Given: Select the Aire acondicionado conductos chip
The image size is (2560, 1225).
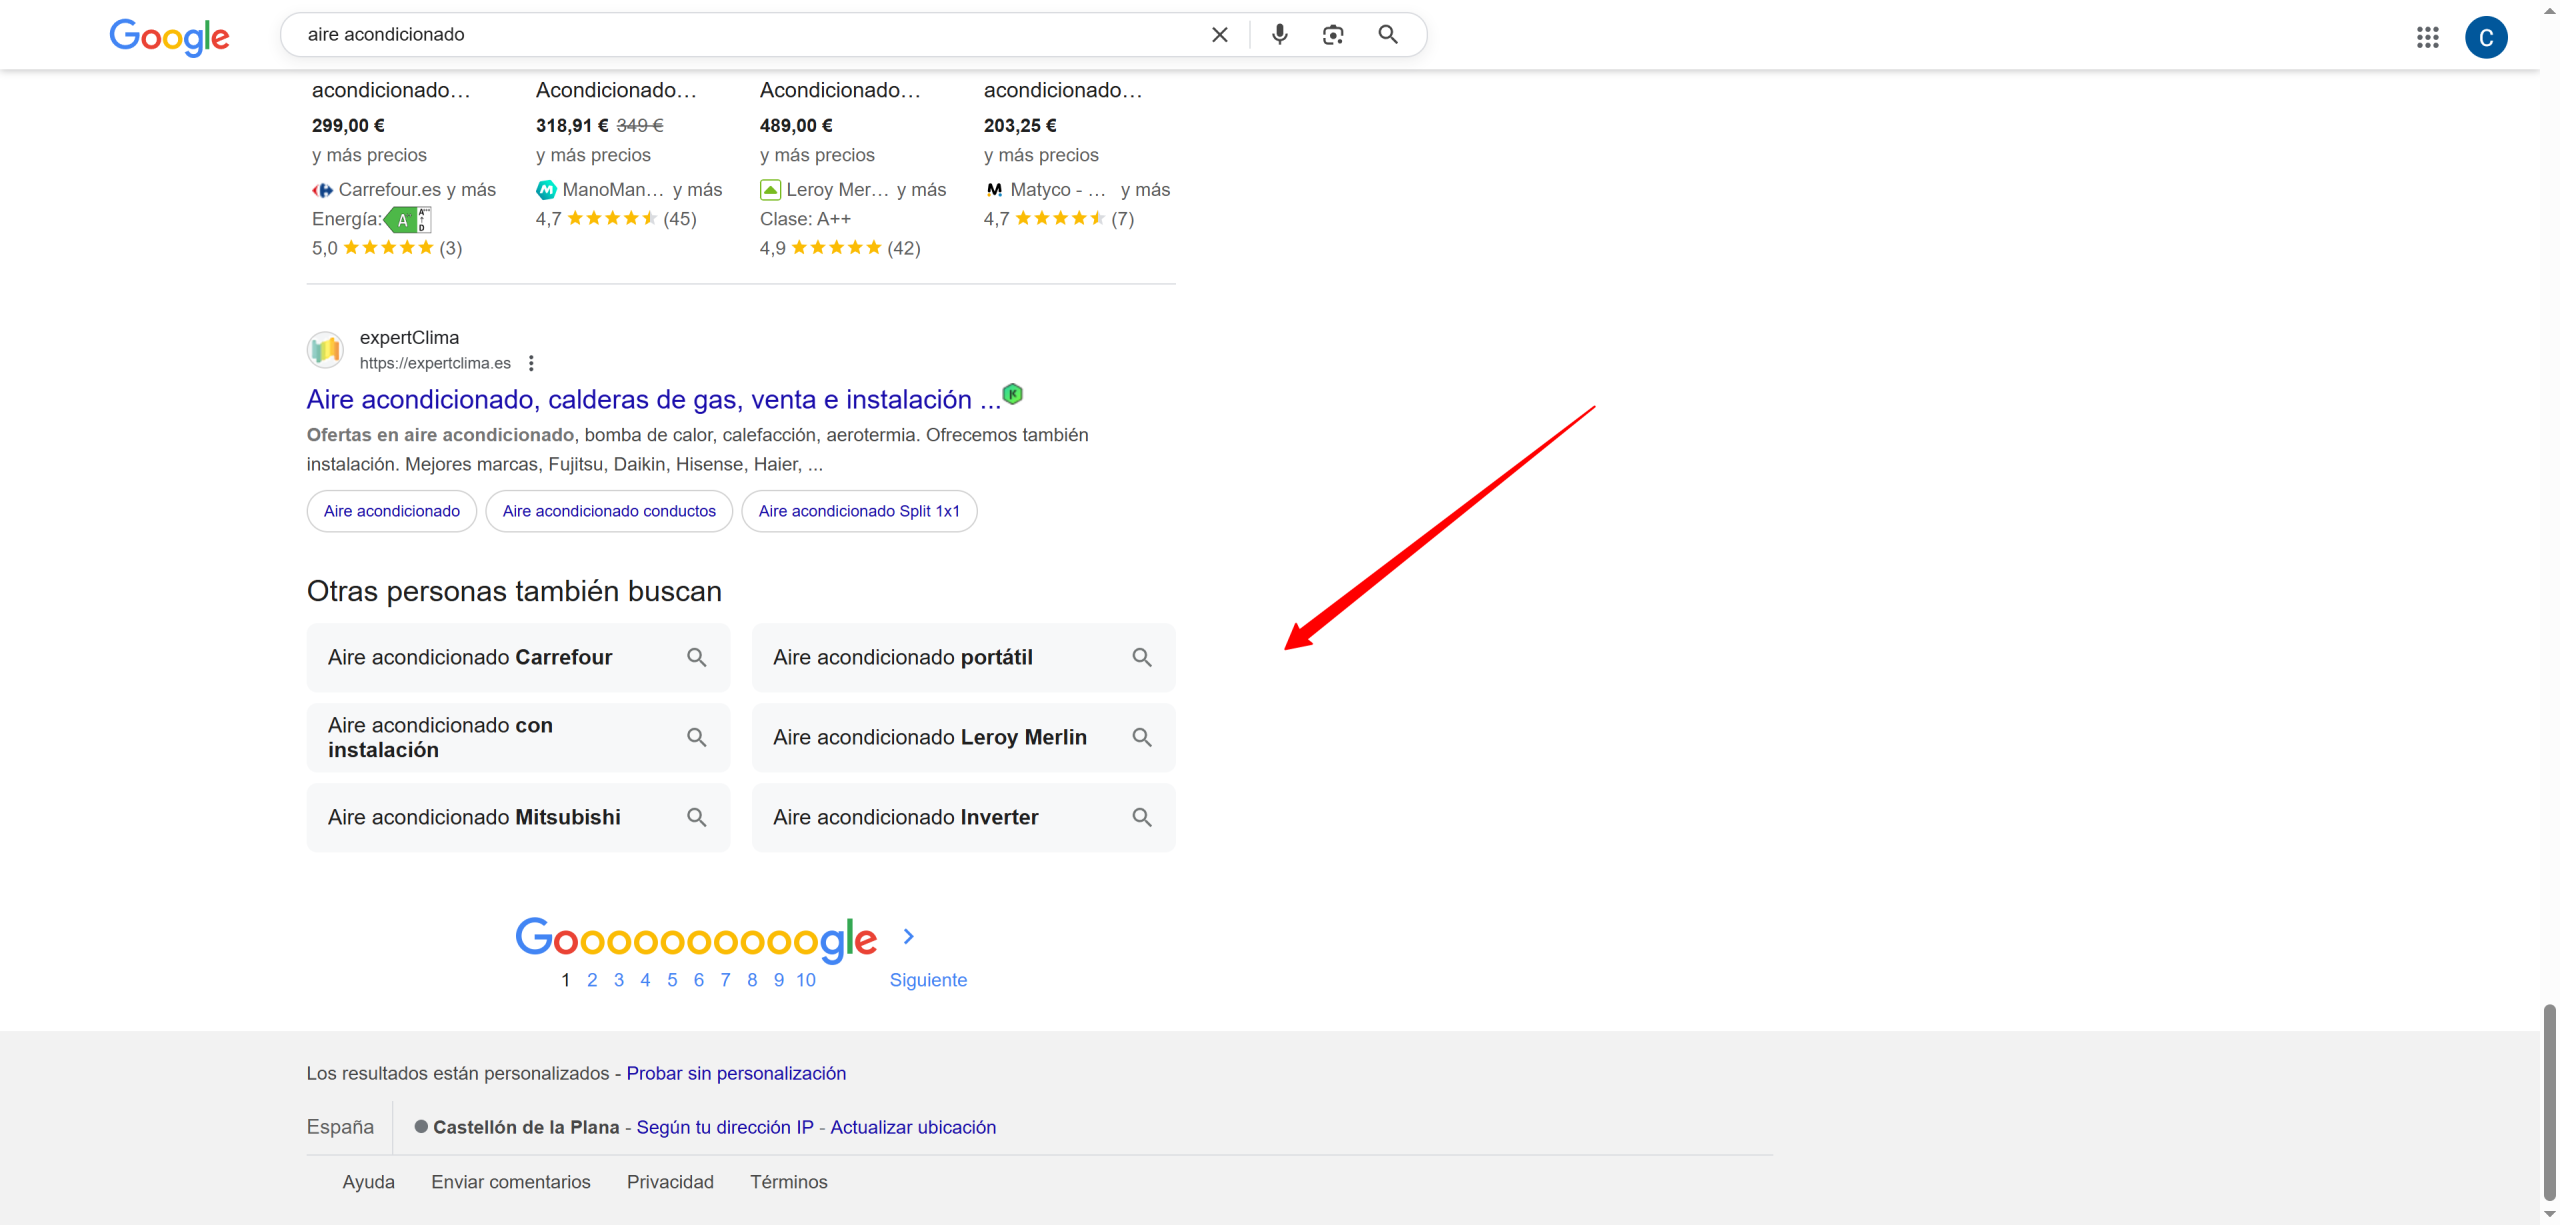Looking at the screenshot, I should (x=609, y=511).
